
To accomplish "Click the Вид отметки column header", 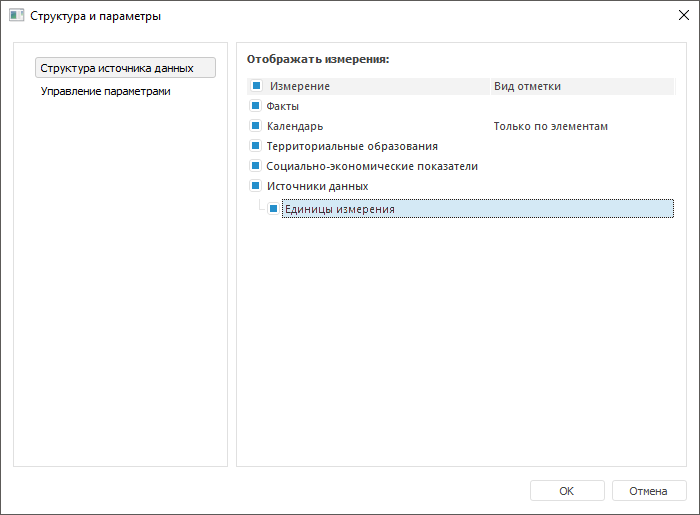I will [x=527, y=86].
